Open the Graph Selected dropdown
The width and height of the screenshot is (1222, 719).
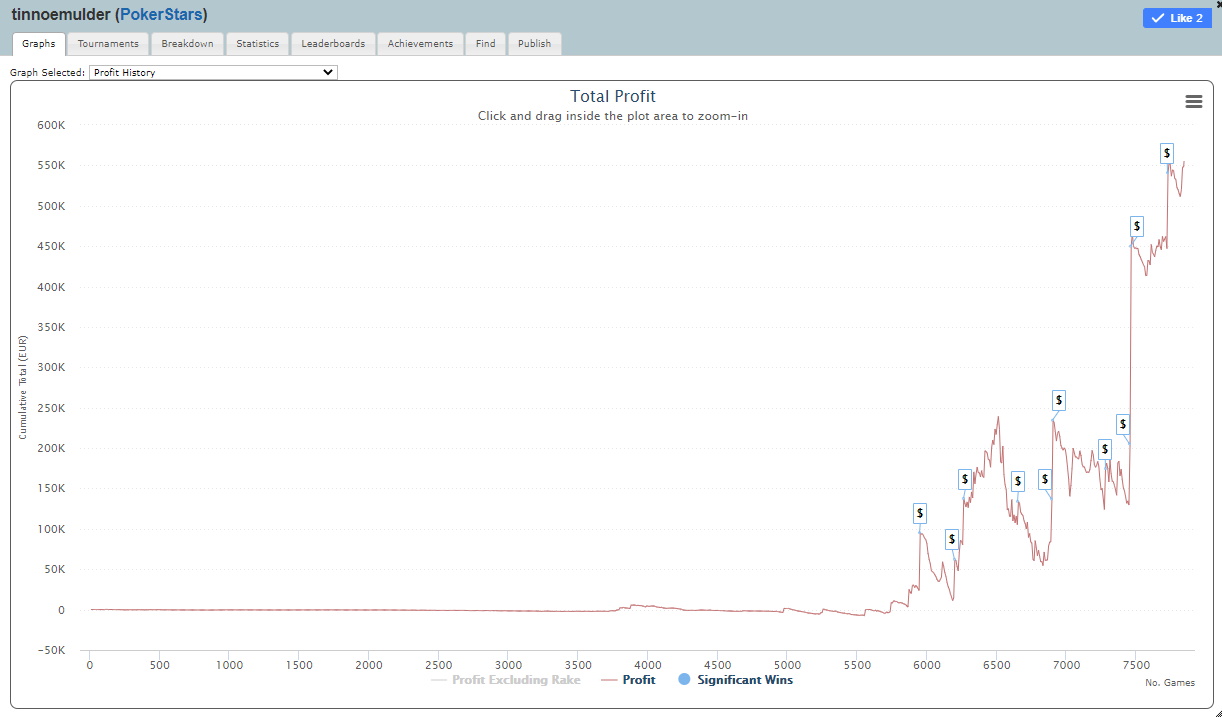point(213,72)
